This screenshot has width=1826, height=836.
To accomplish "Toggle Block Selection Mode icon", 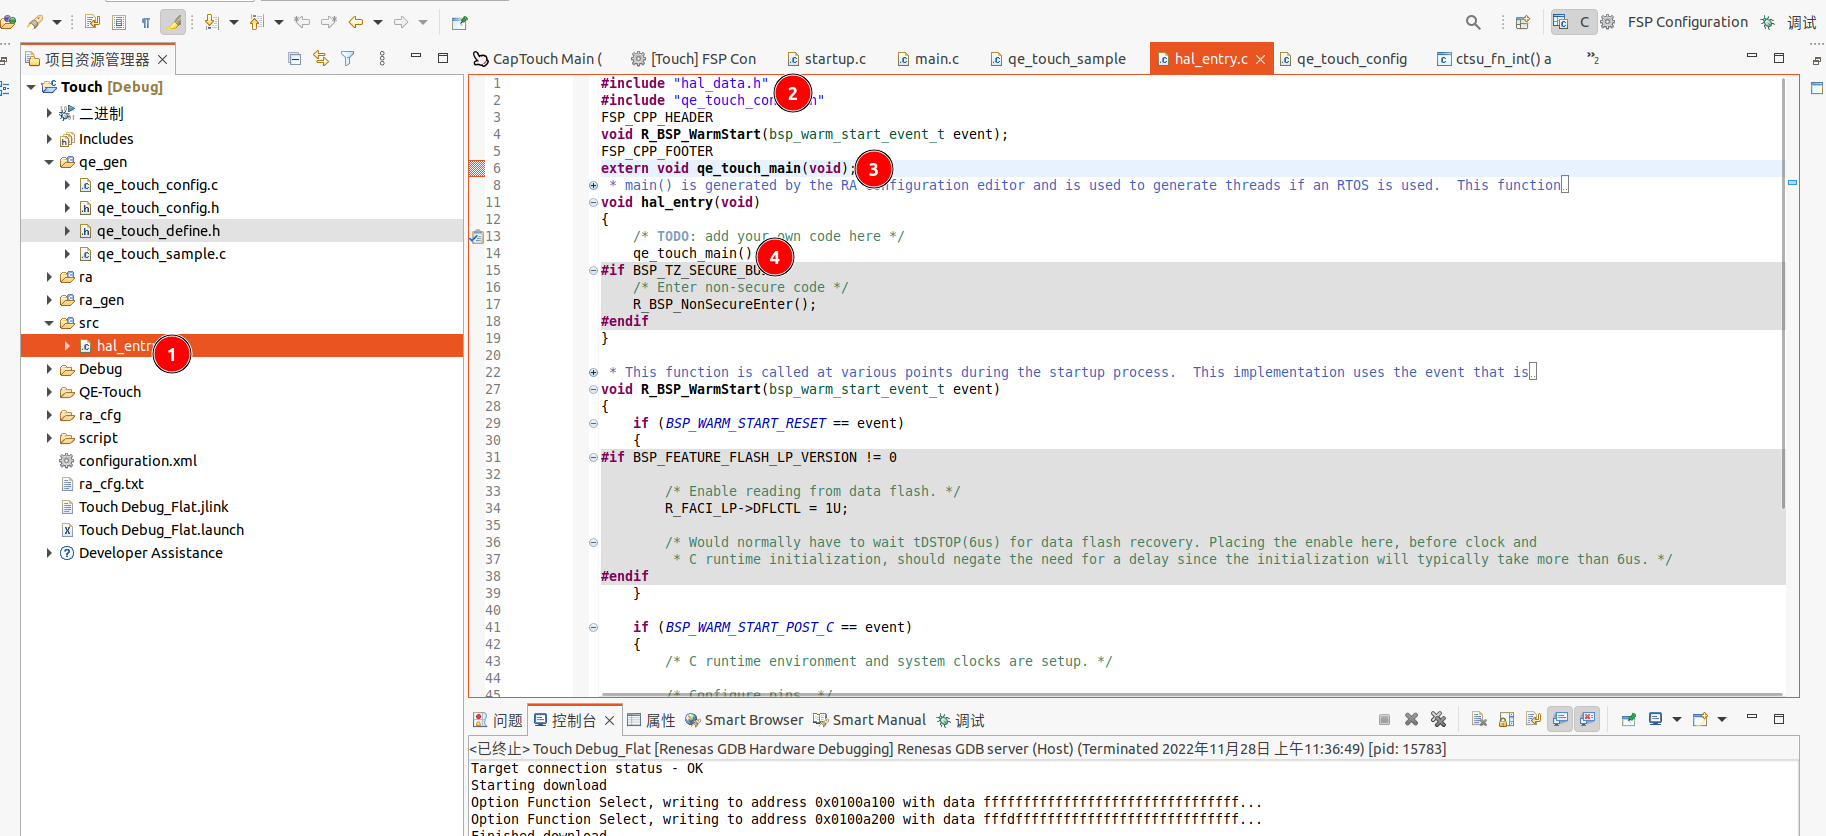I will point(119,22).
